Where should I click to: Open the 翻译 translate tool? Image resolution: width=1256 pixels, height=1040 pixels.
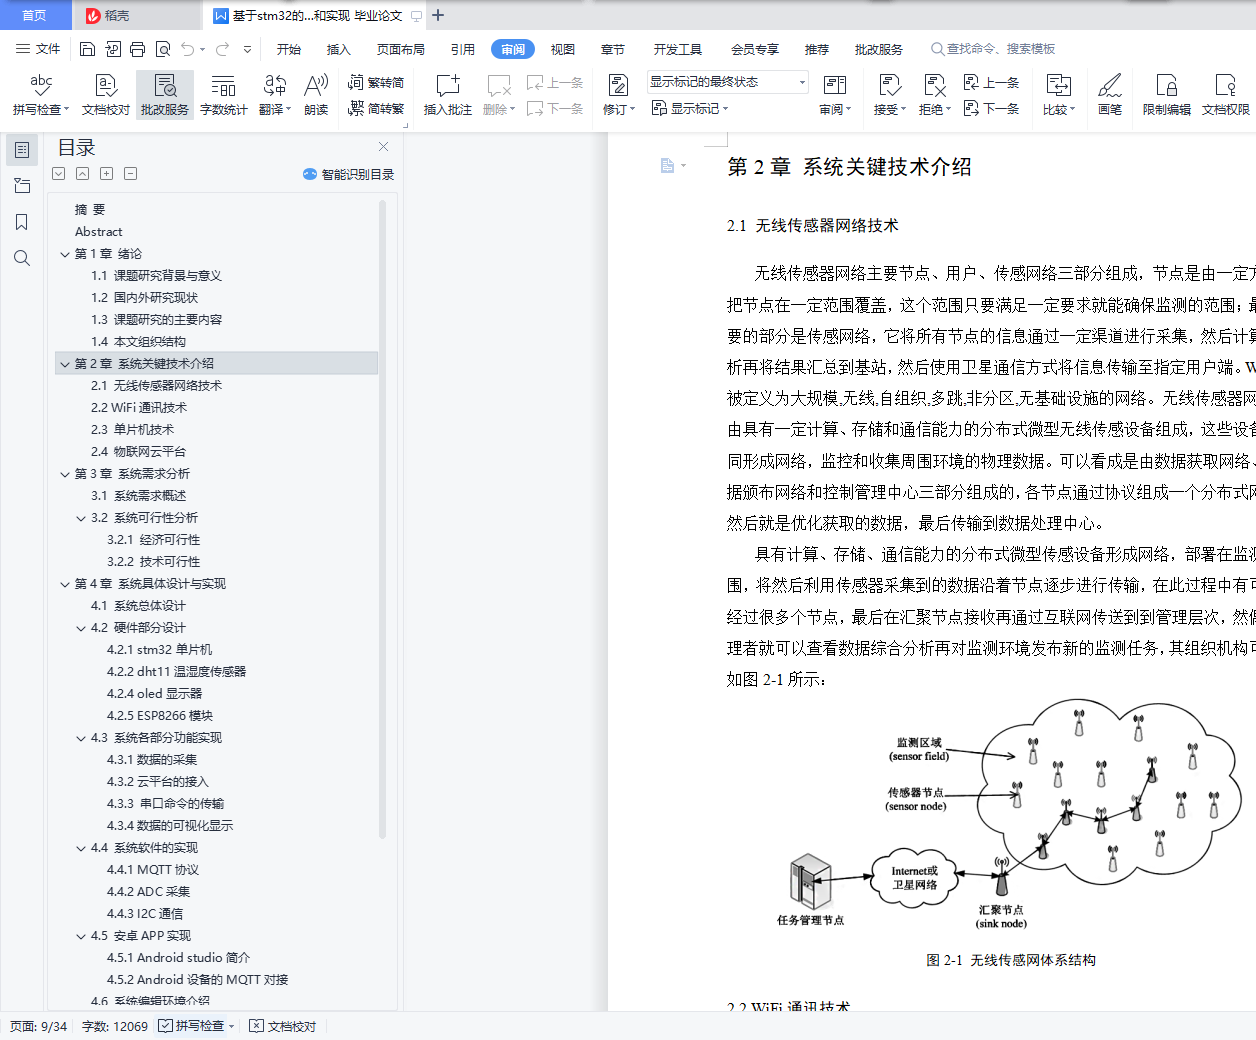(x=274, y=95)
